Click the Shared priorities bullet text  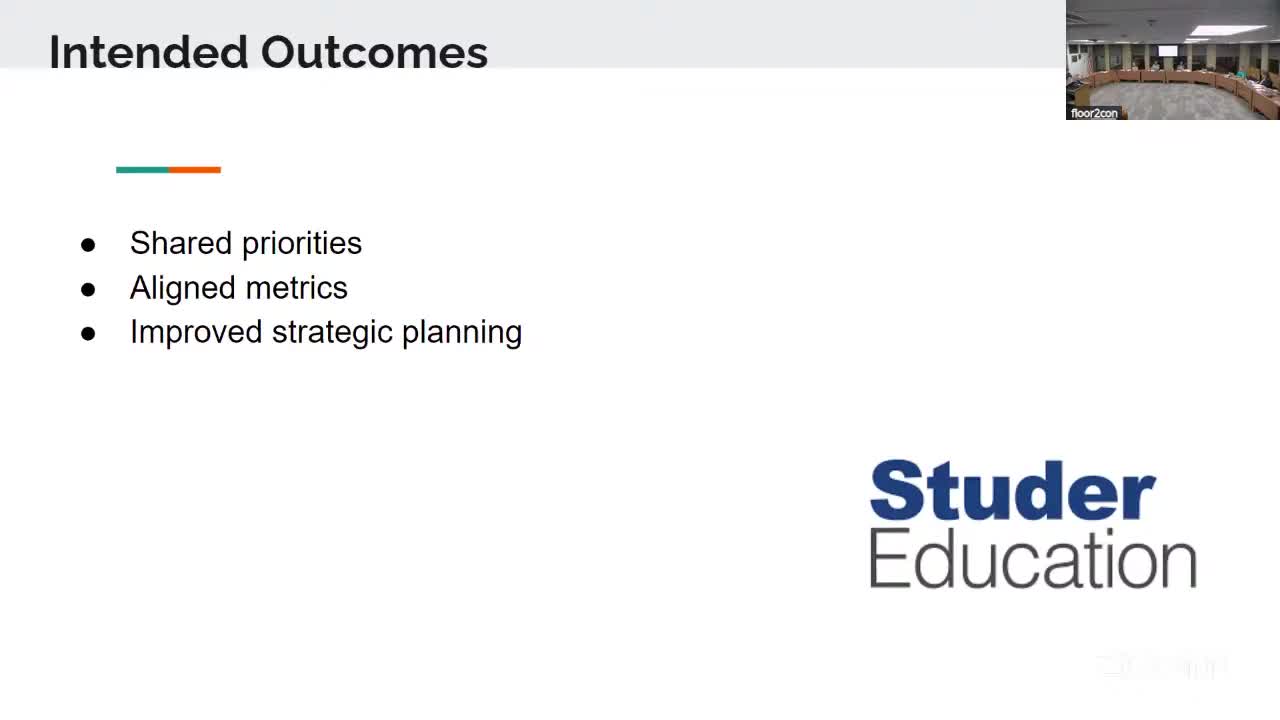coord(245,243)
